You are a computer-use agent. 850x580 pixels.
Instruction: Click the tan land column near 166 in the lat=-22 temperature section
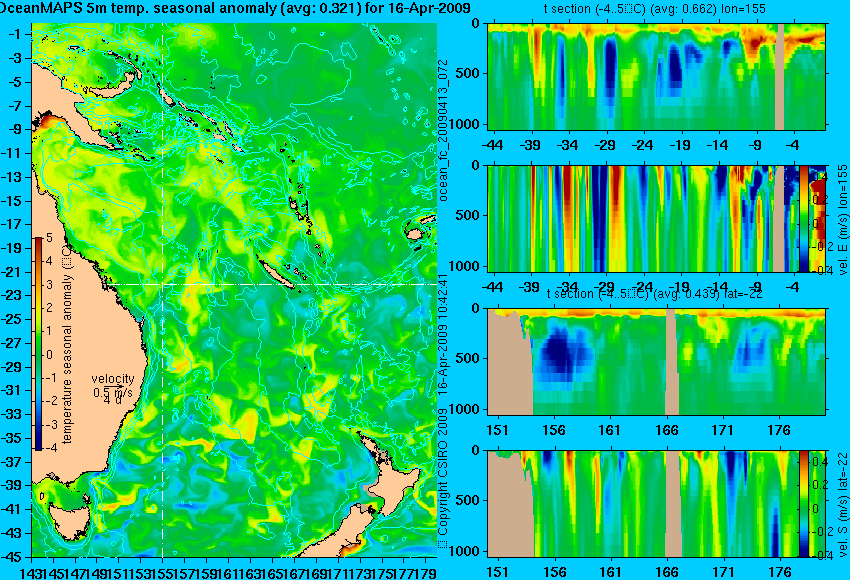point(671,362)
